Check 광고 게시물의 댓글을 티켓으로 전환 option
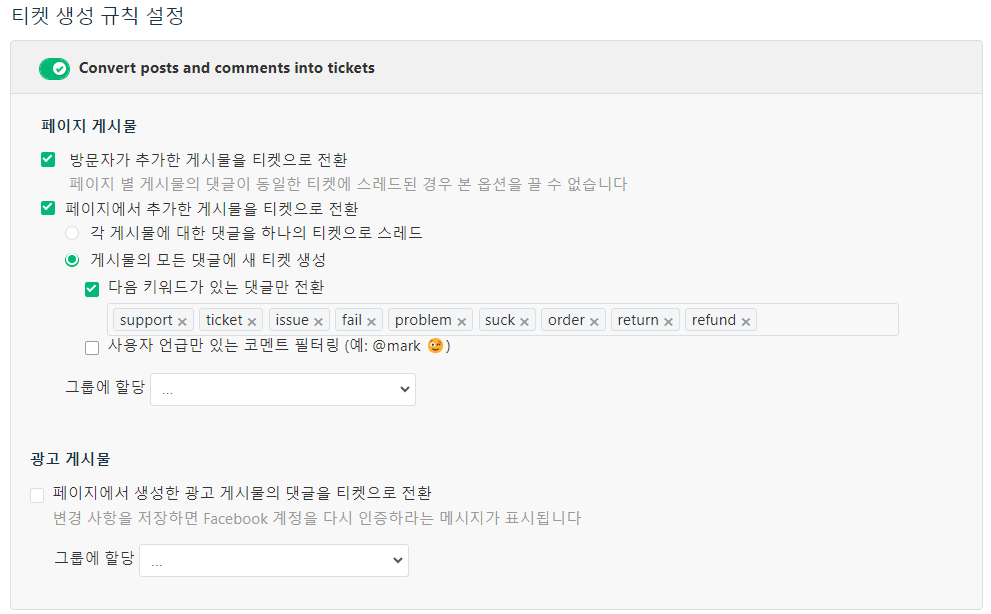This screenshot has width=991, height=614. (37, 495)
